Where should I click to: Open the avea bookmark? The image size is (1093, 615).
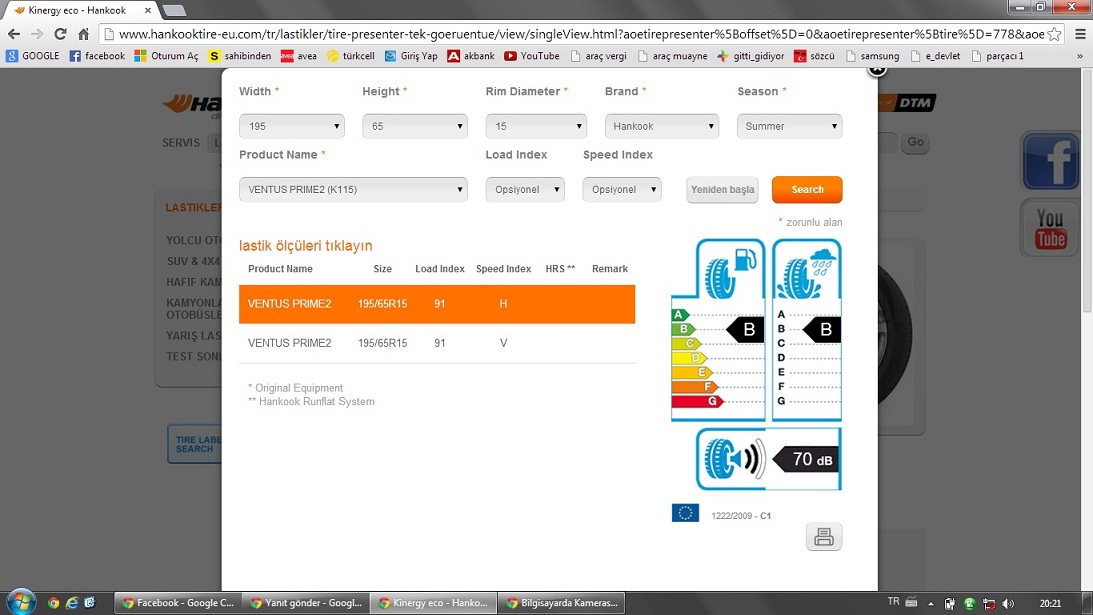pyautogui.click(x=298, y=56)
